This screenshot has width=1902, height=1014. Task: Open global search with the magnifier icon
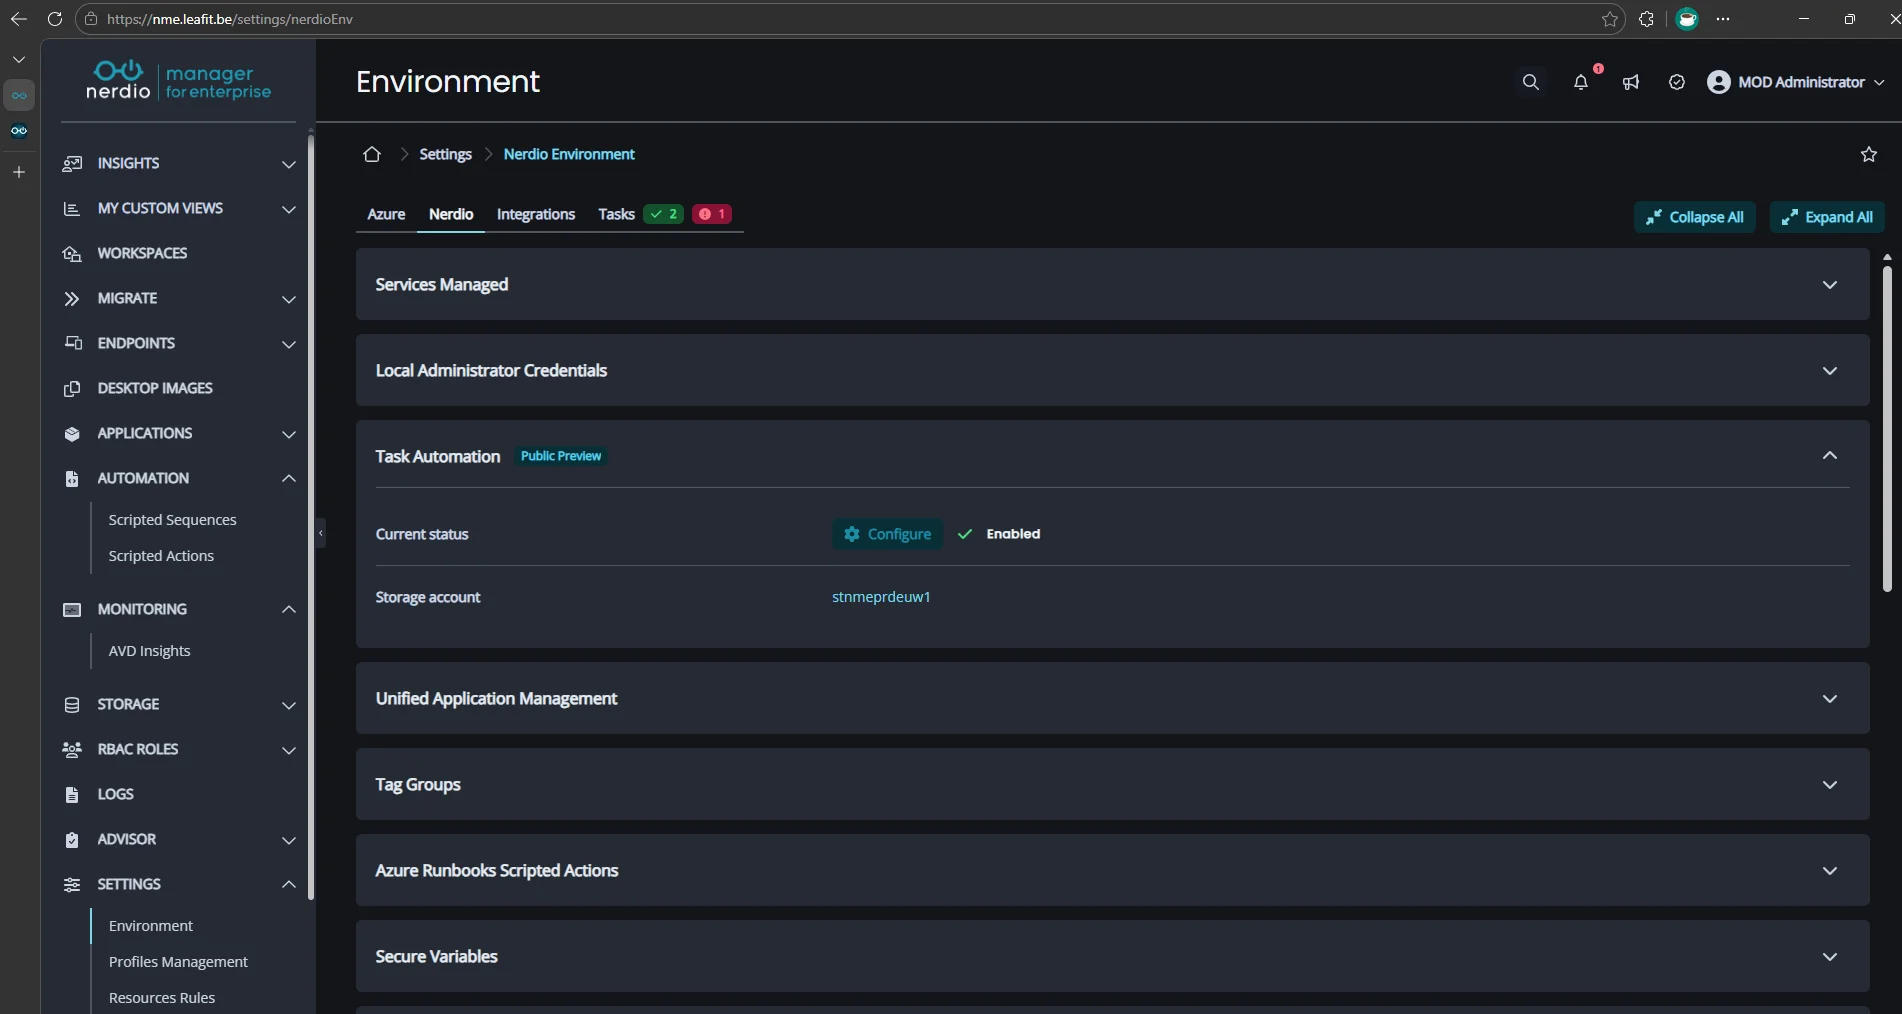[1530, 82]
